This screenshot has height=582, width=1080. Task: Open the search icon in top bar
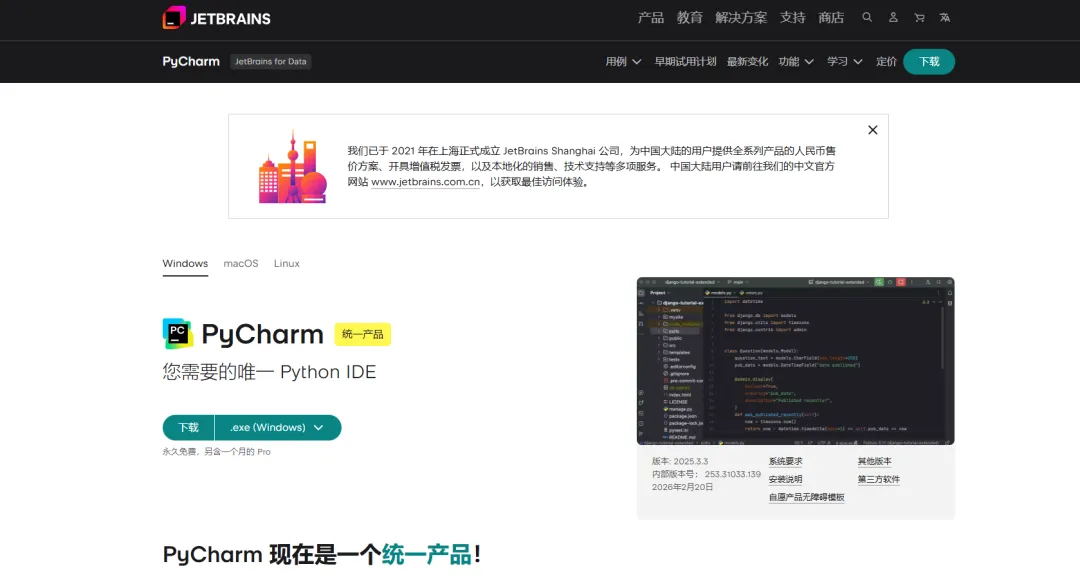pos(867,18)
